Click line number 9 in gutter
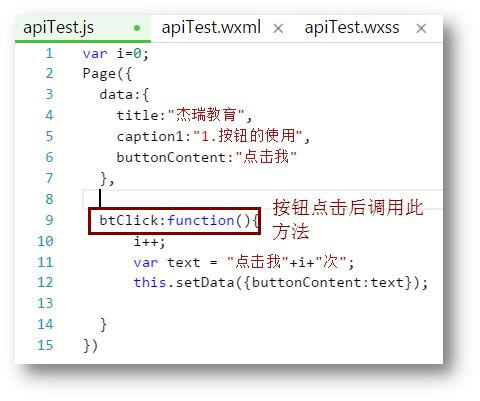 (49, 220)
